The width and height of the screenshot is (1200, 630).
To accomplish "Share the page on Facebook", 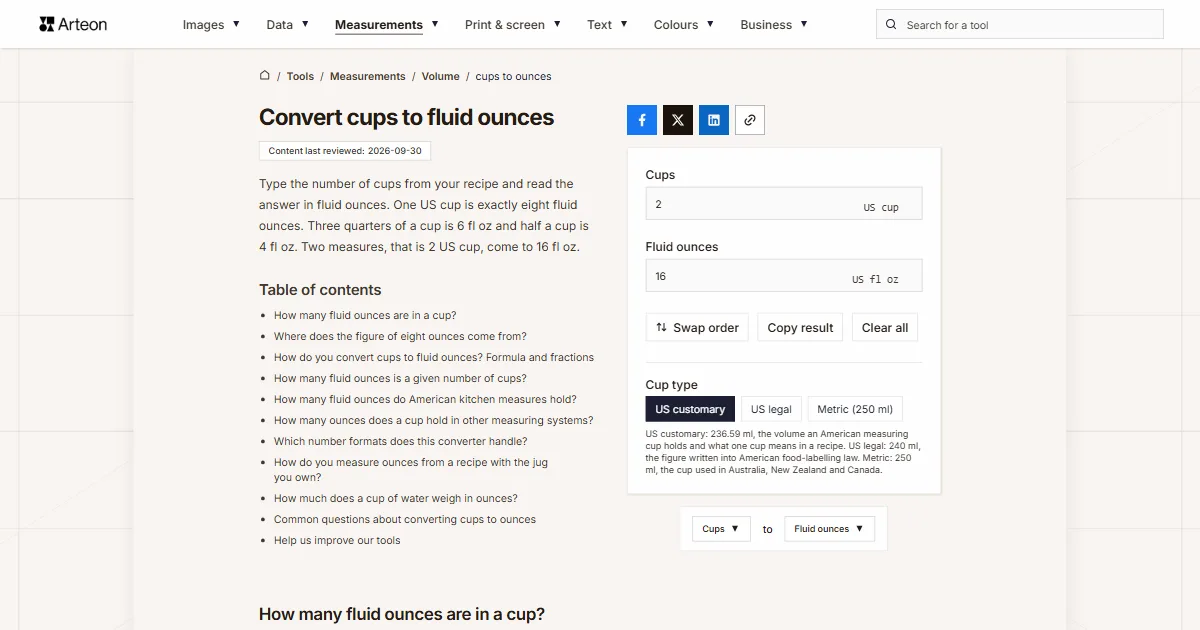I will [x=642, y=120].
